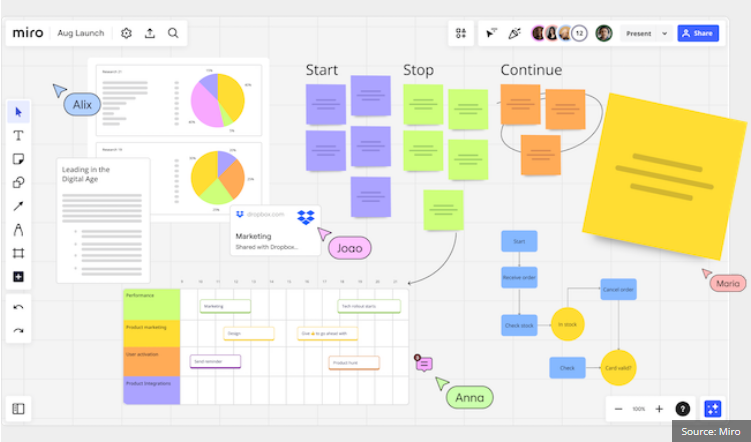Click the Redo arrow

point(18,330)
